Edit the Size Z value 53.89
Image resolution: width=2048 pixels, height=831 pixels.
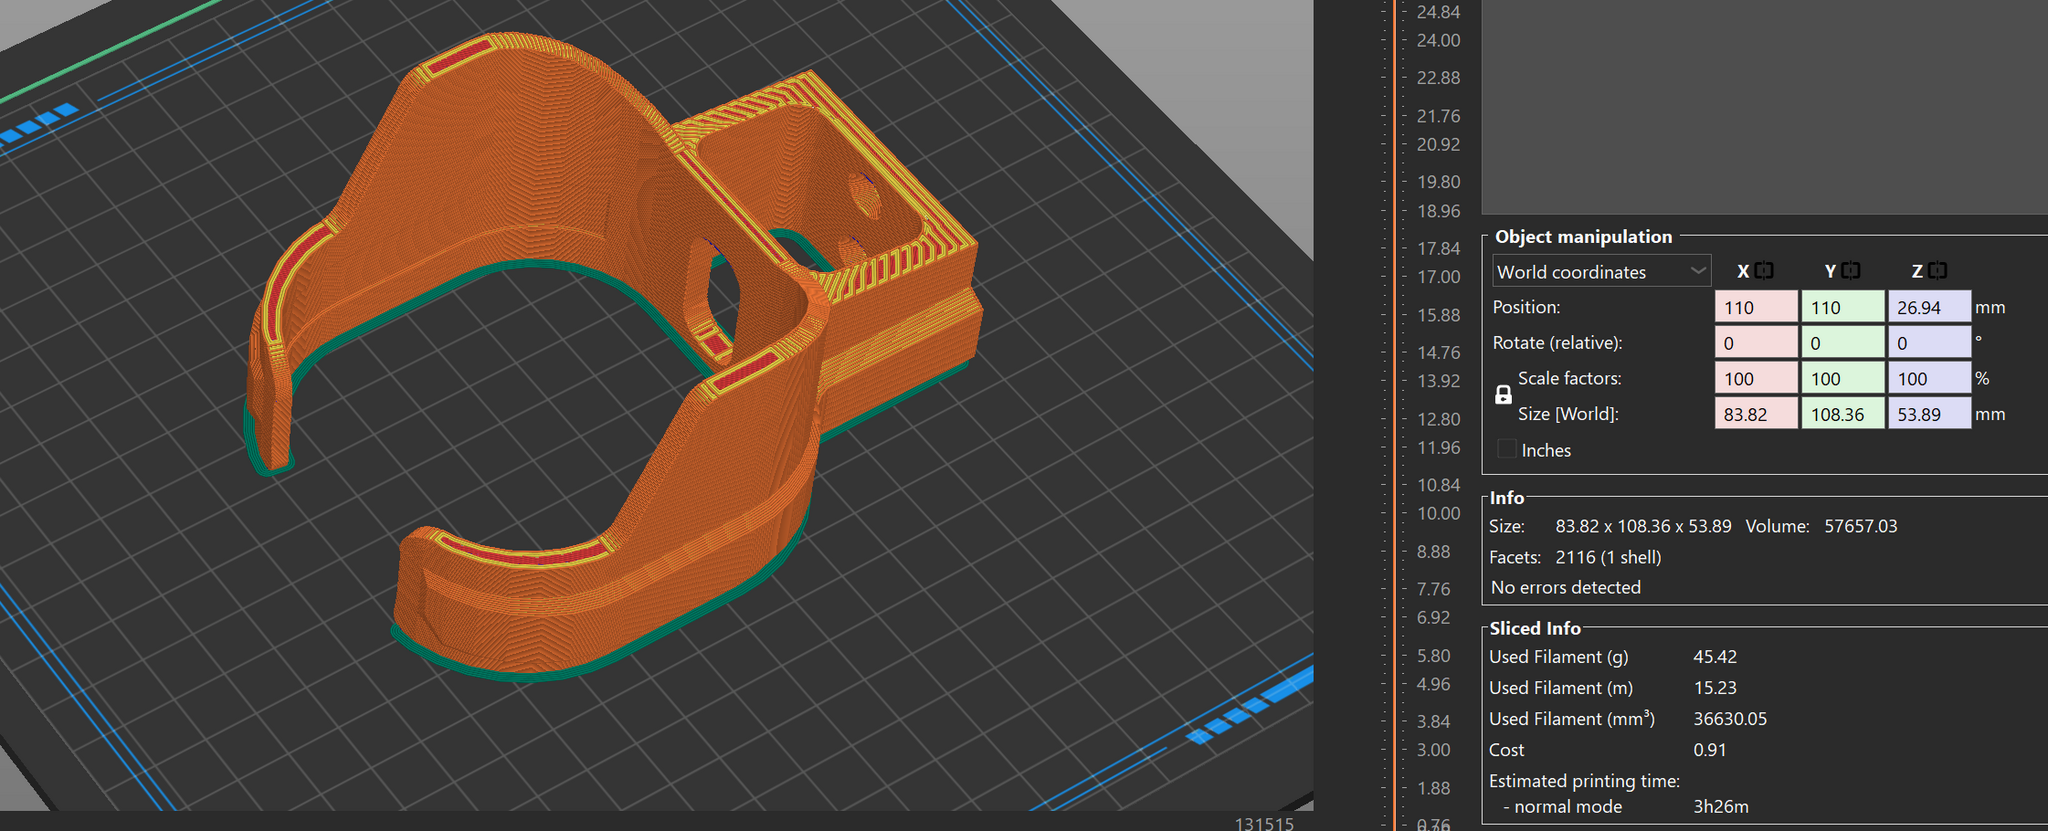pyautogui.click(x=1928, y=414)
